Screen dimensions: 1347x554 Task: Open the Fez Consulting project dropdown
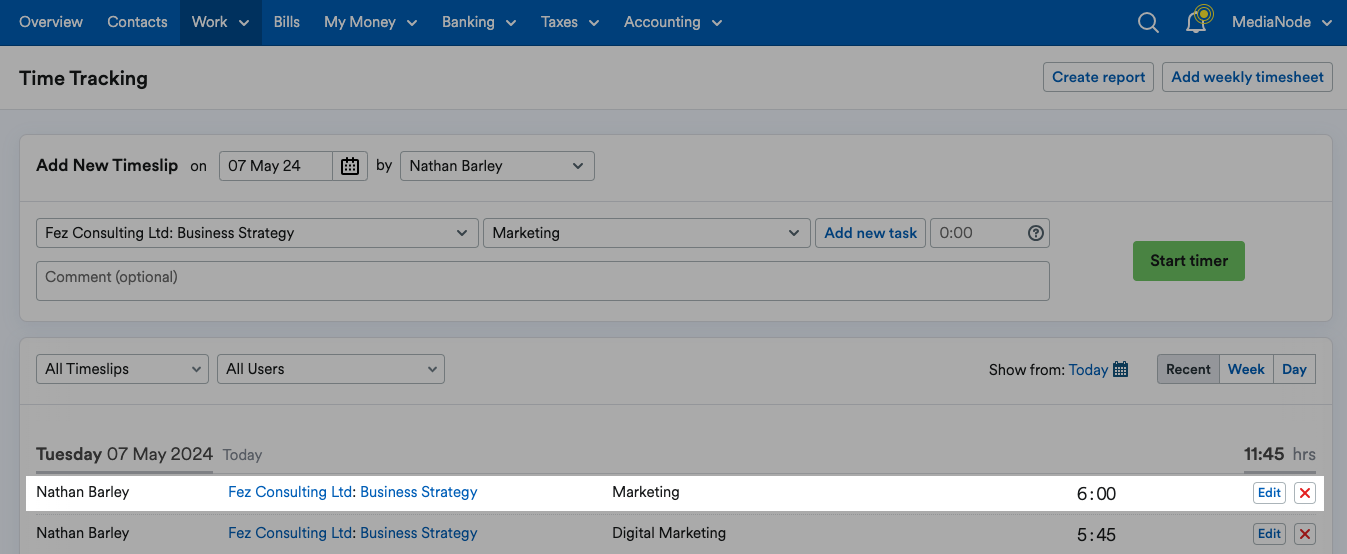click(257, 233)
